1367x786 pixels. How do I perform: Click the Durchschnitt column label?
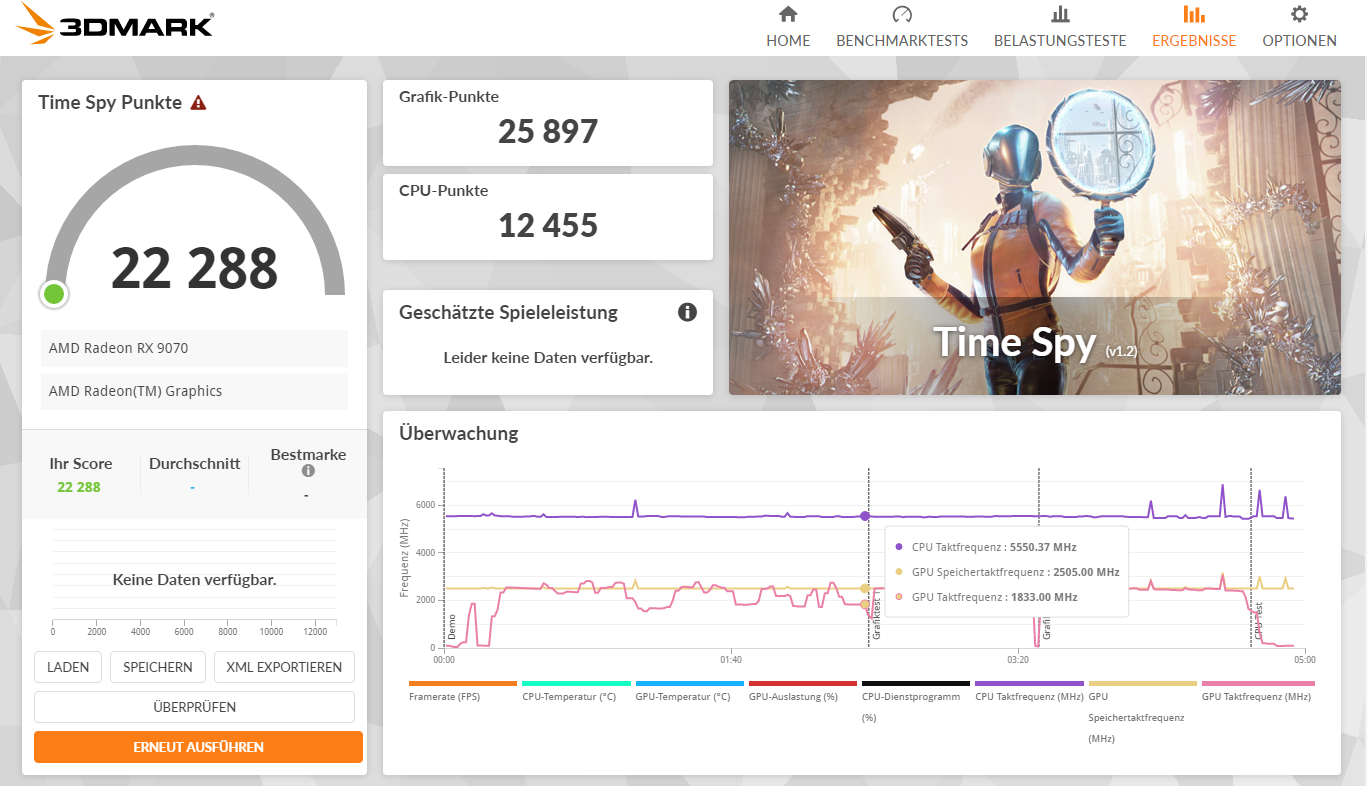pos(194,463)
